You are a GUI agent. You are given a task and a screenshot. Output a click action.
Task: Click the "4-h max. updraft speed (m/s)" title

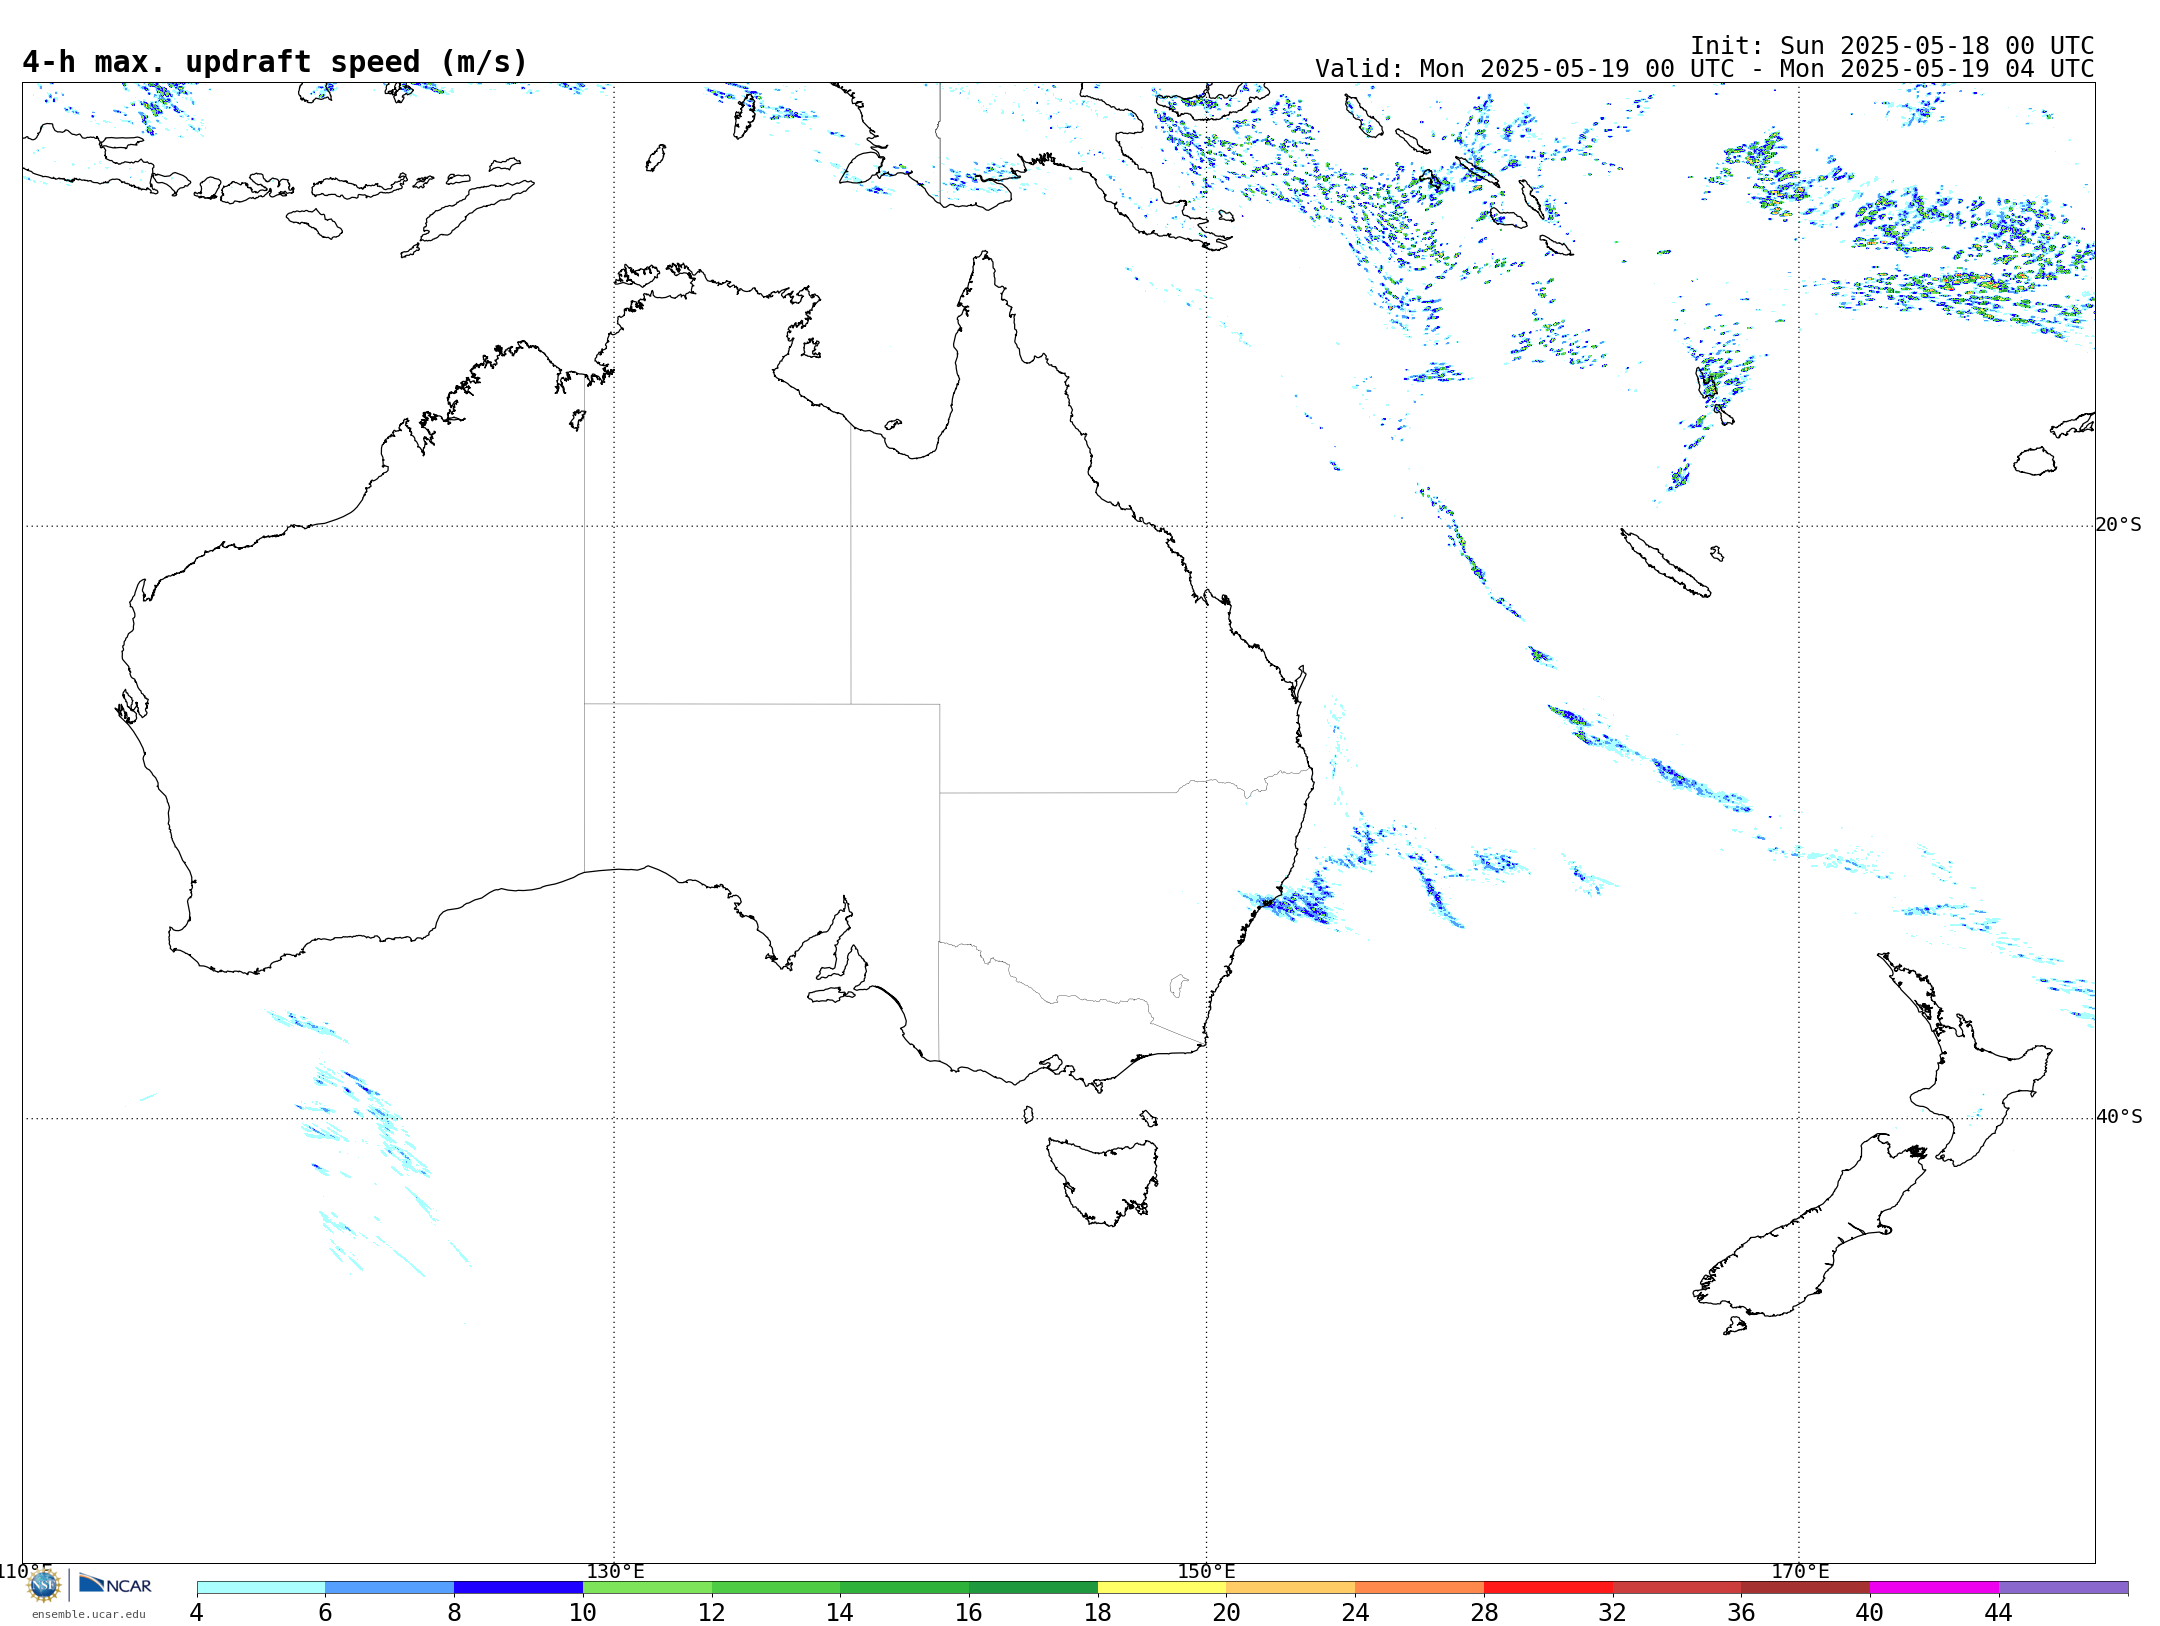tap(275, 62)
